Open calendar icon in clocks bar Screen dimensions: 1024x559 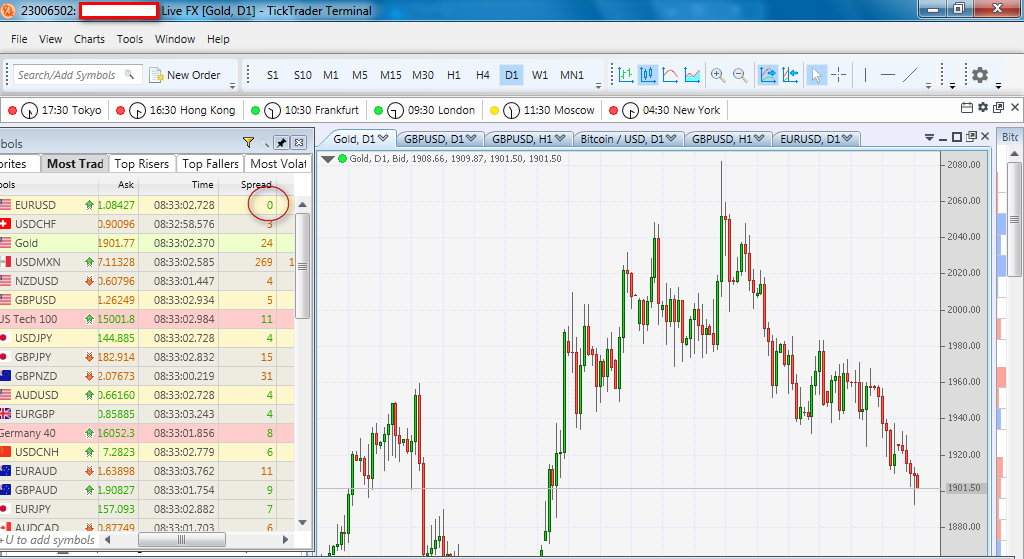coord(967,107)
